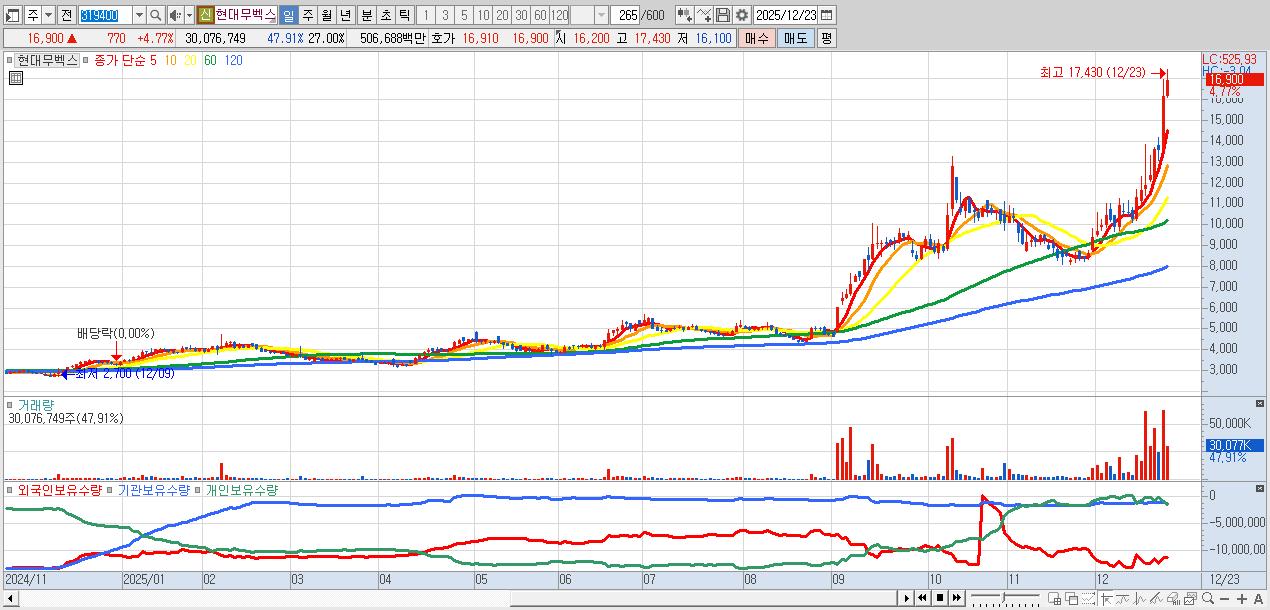1270x610 pixels.
Task: Click the eraser delete drawings icon
Action: point(1174,598)
